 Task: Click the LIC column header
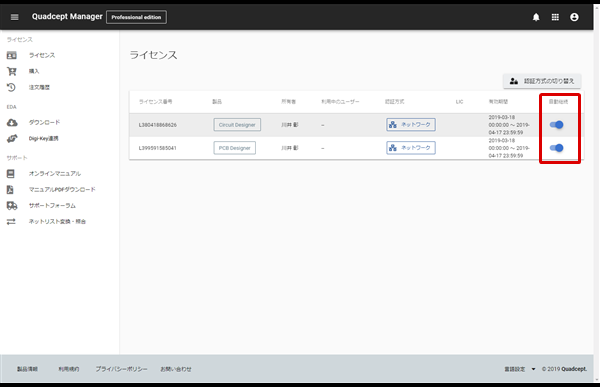click(x=460, y=102)
